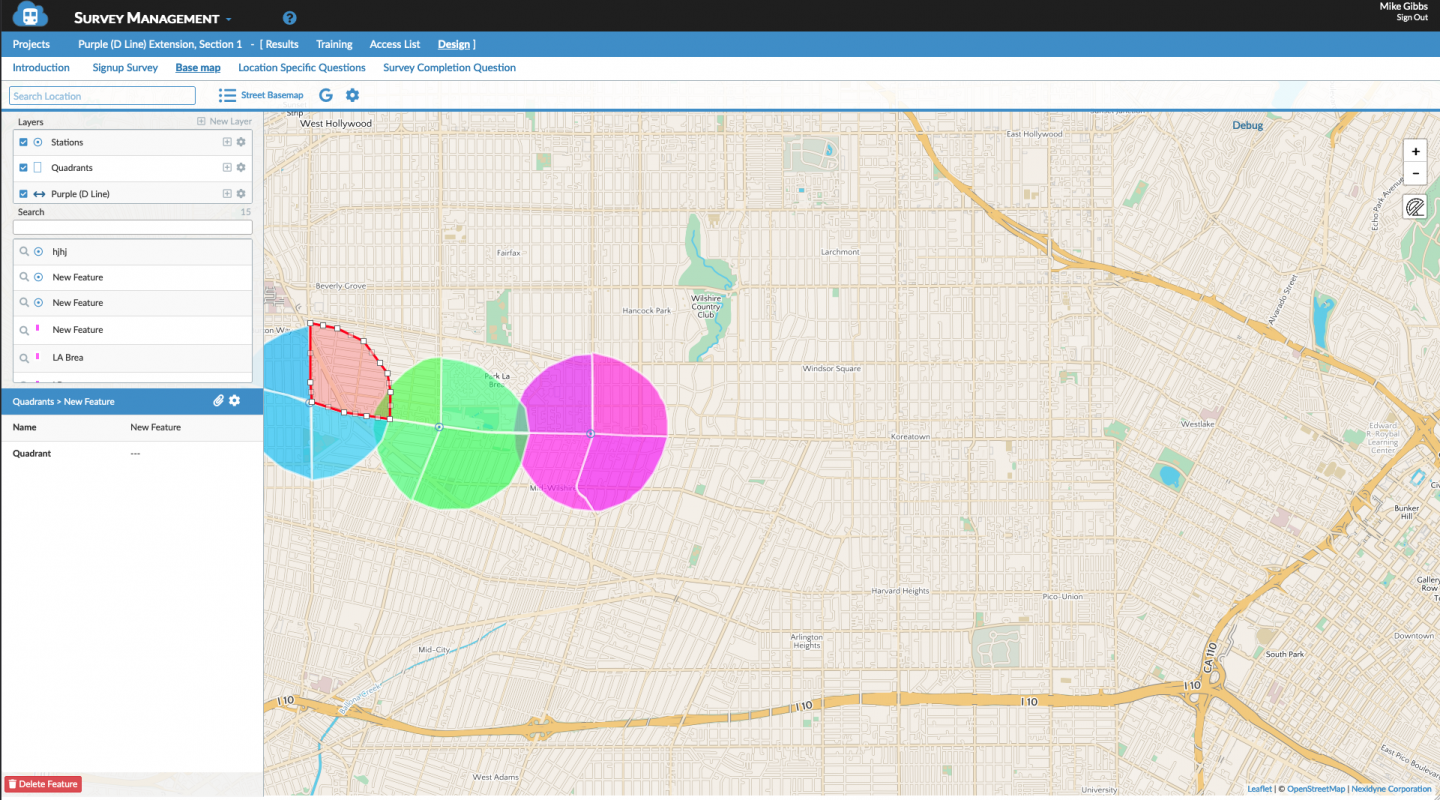Click the Delete Feature button
1440x800 pixels.
click(43, 784)
